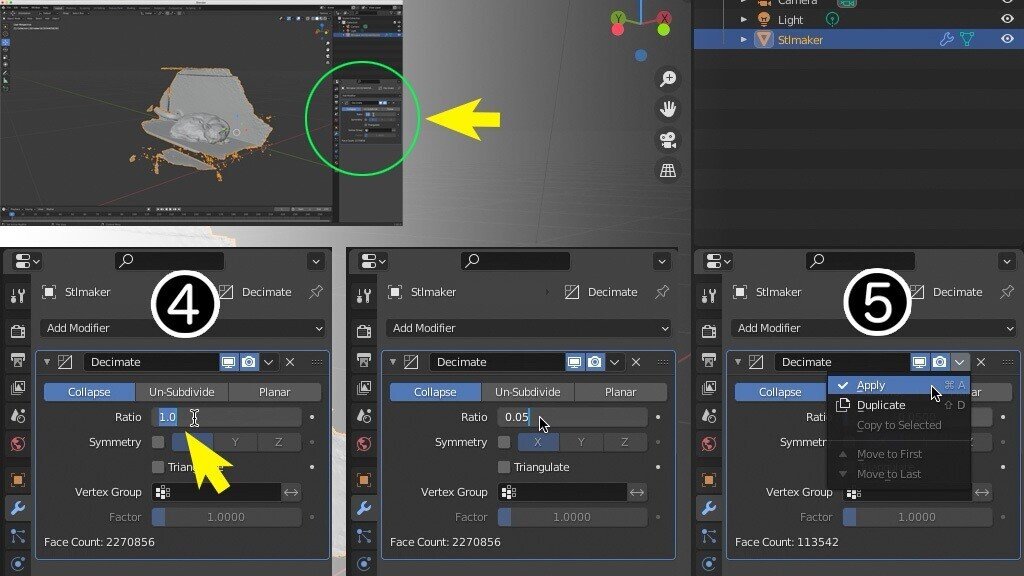
Task: Click the Factor slider in the Ratio 0.05 panel
Action: coord(573,517)
